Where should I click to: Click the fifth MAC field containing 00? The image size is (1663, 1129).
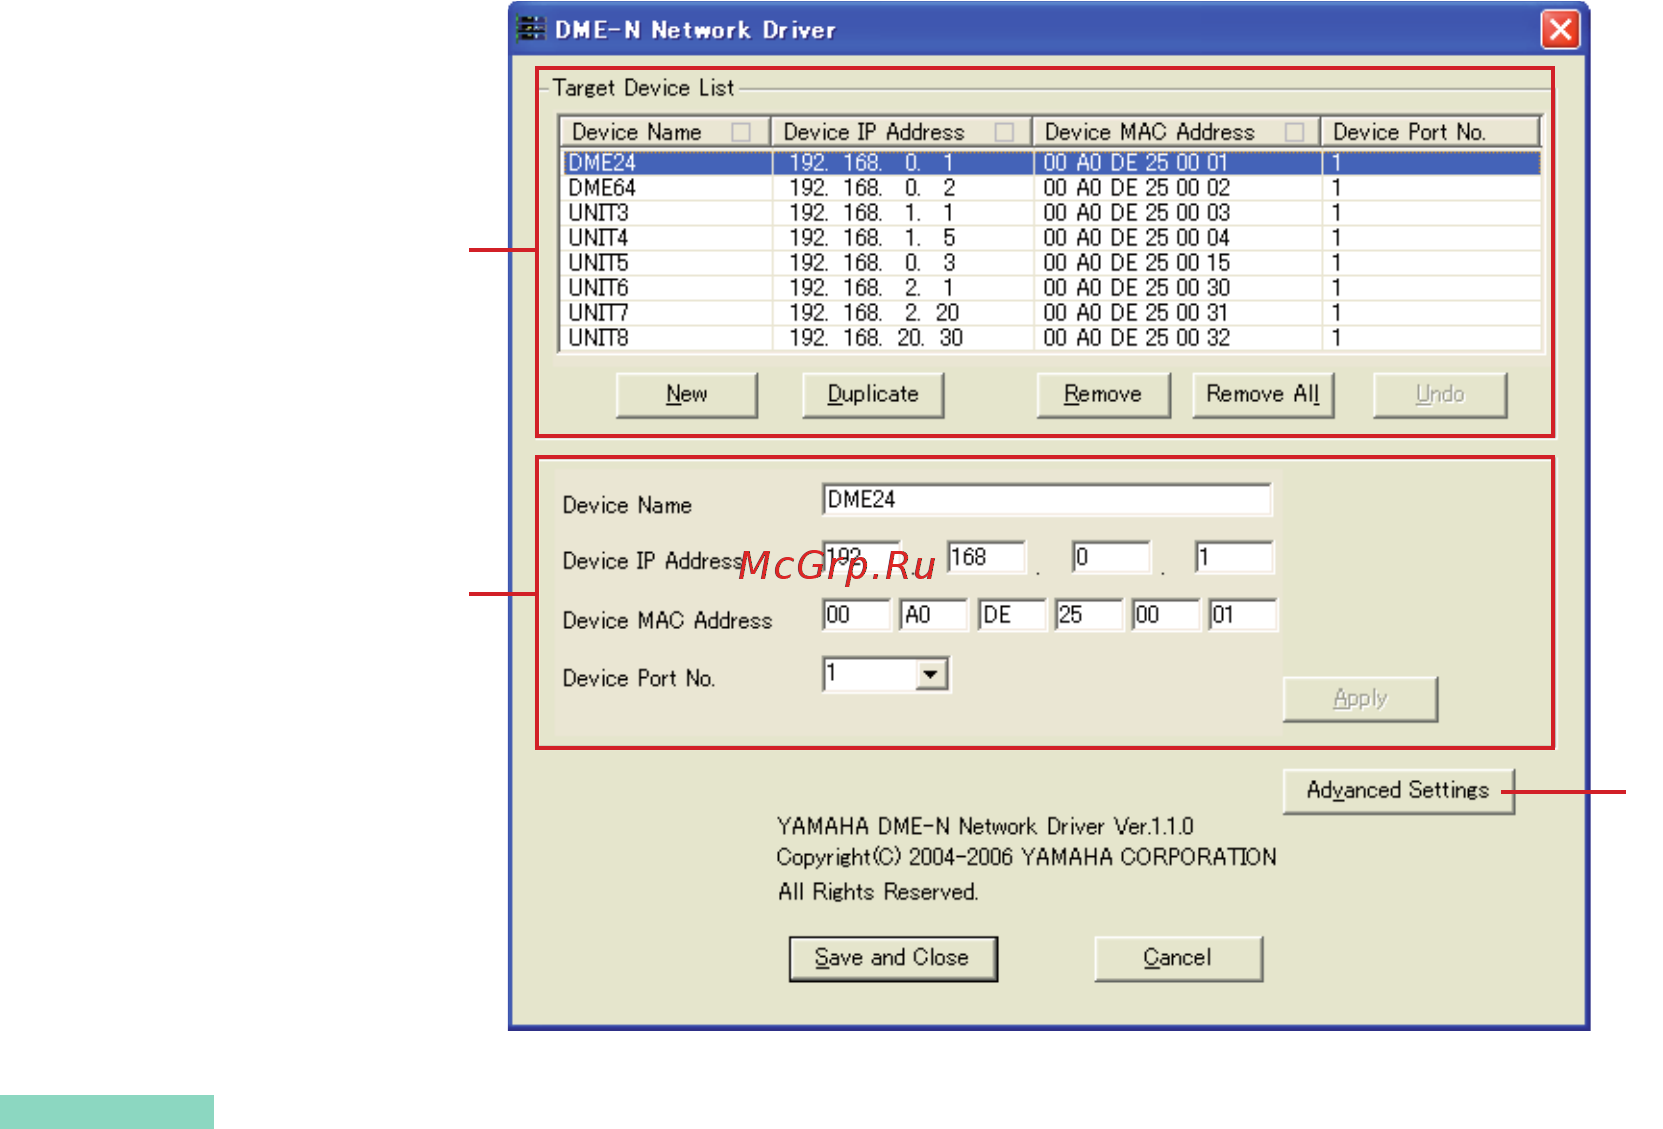click(1166, 615)
